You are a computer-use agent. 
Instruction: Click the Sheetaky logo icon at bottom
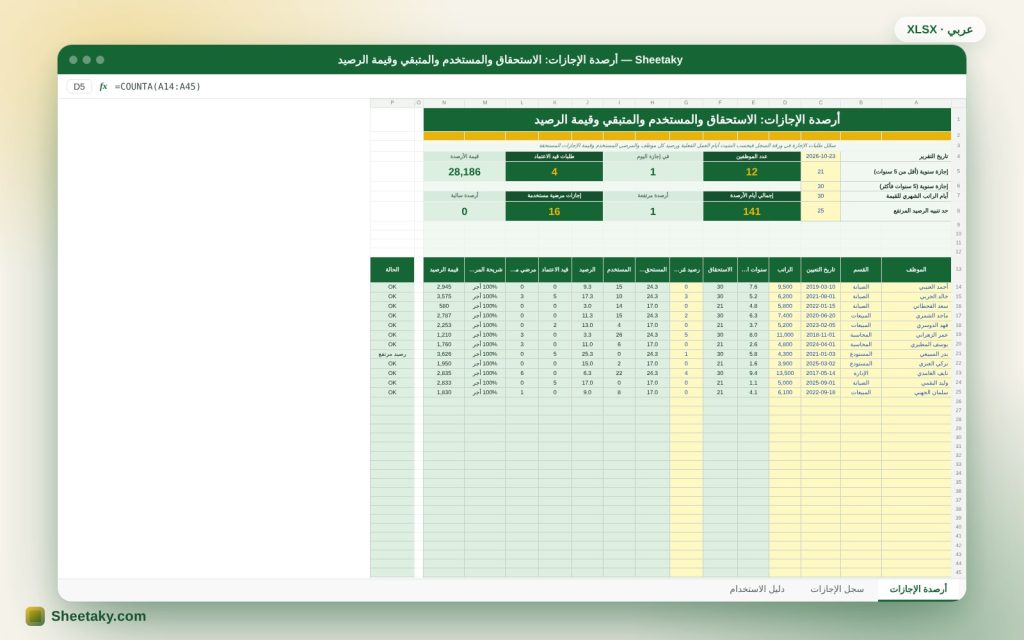35,616
